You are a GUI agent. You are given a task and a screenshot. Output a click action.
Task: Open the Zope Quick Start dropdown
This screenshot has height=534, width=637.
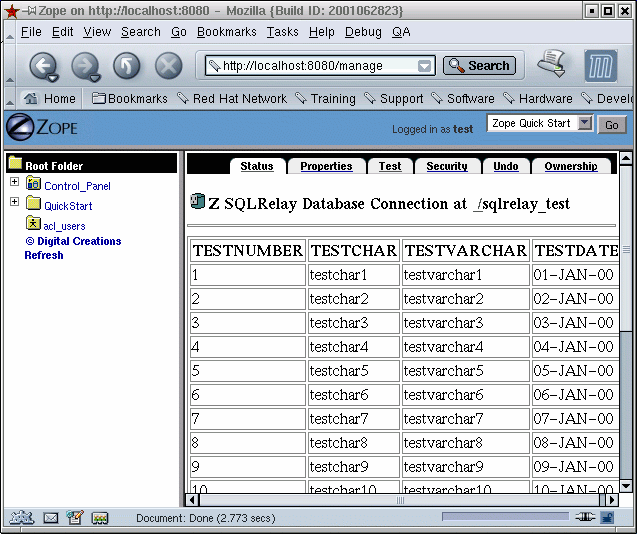tap(540, 124)
